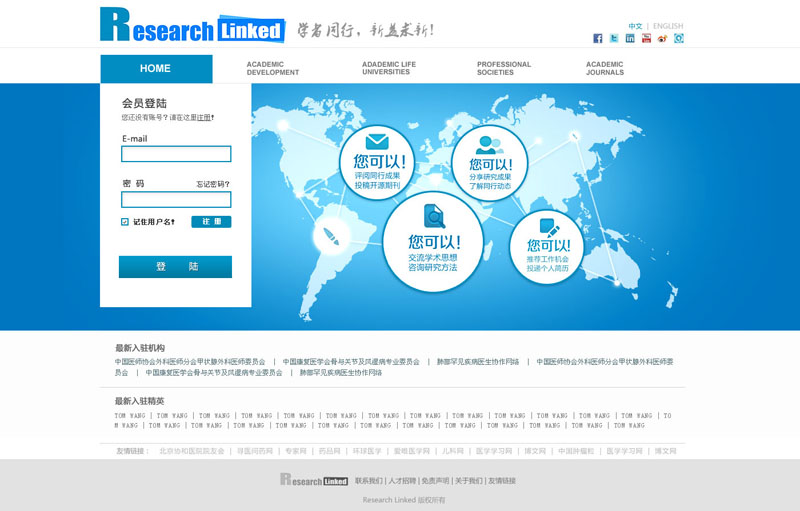Click the note-and-pencil icon in job circle
The width and height of the screenshot is (800, 511).
[x=549, y=227]
